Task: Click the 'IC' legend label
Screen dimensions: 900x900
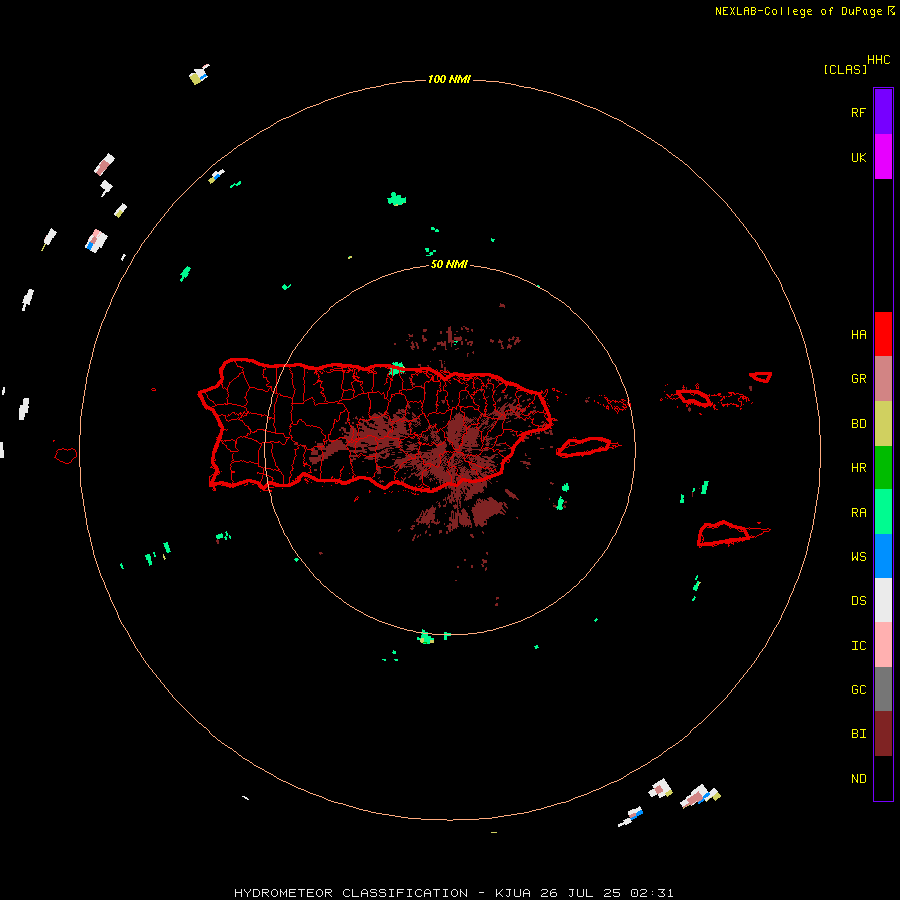Action: [858, 646]
